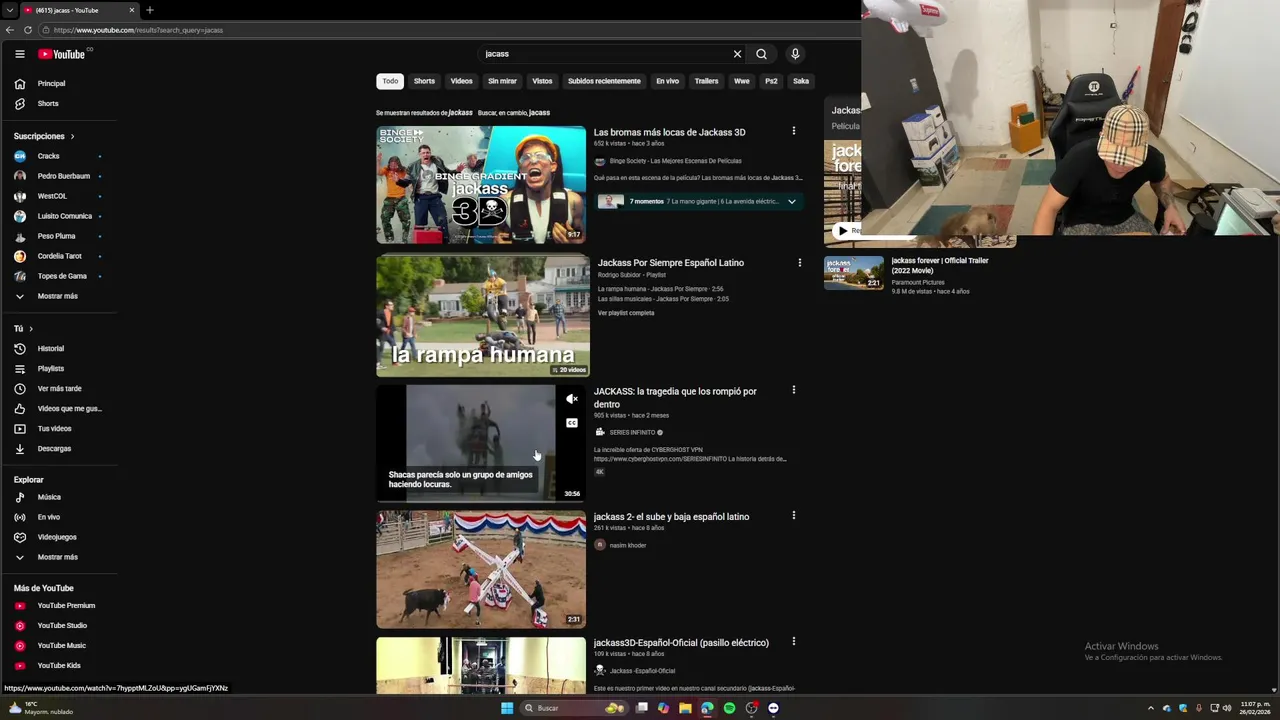Open Spotify from the taskbar
Screen dimensions: 1280x720
729,708
